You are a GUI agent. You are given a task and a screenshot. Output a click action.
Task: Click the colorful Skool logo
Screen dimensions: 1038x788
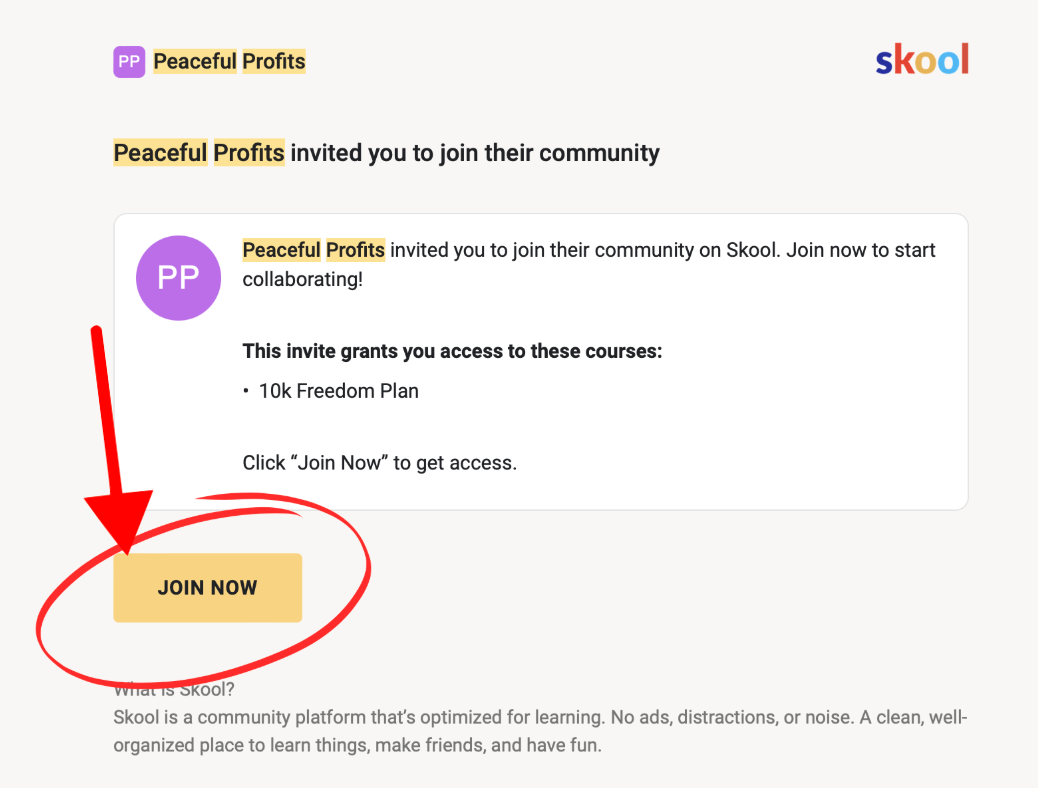[x=921, y=61]
